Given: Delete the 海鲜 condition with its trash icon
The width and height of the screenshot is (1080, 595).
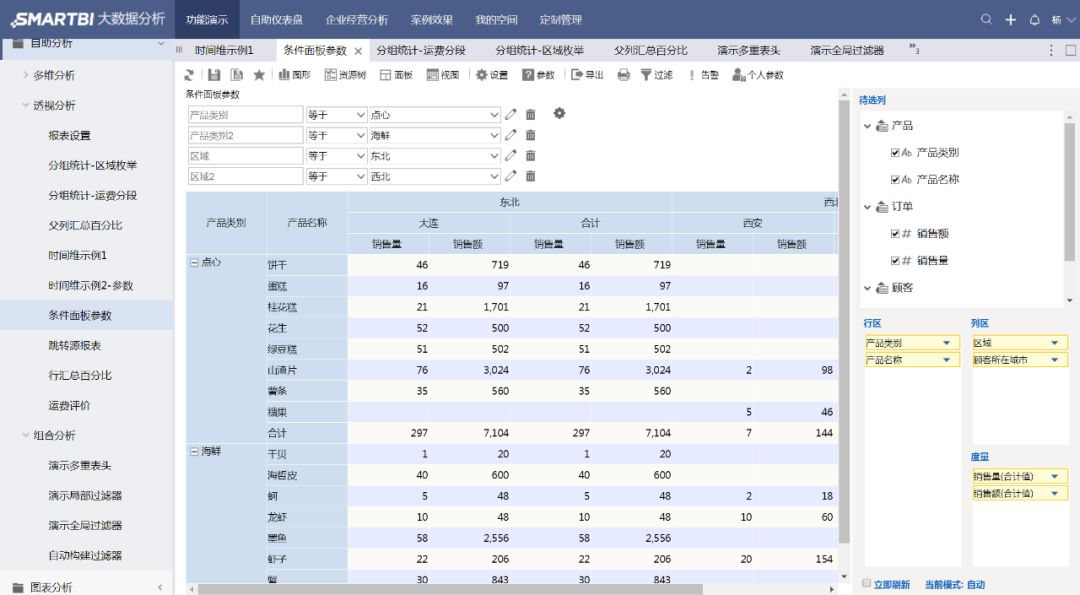Looking at the screenshot, I should 530,135.
